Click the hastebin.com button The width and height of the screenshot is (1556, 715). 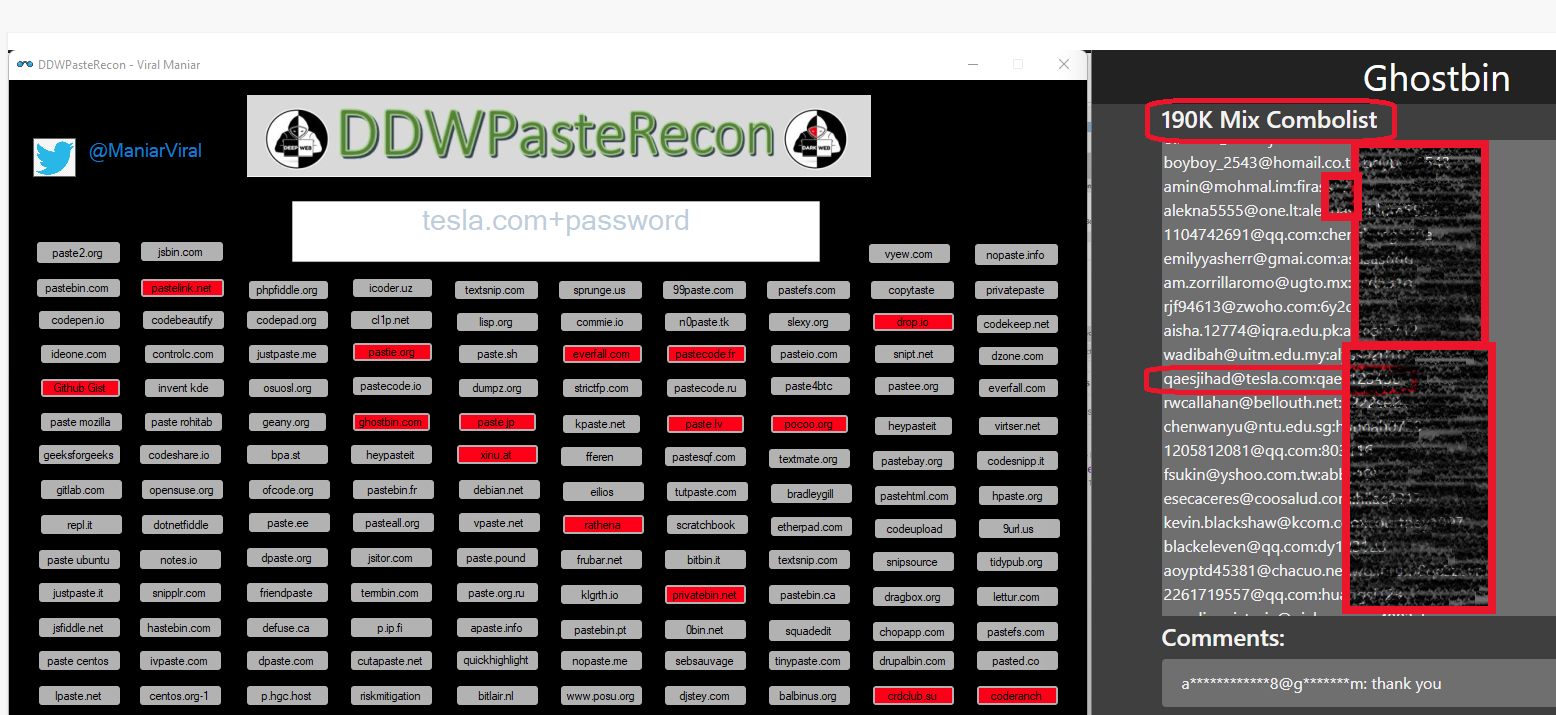(x=179, y=628)
